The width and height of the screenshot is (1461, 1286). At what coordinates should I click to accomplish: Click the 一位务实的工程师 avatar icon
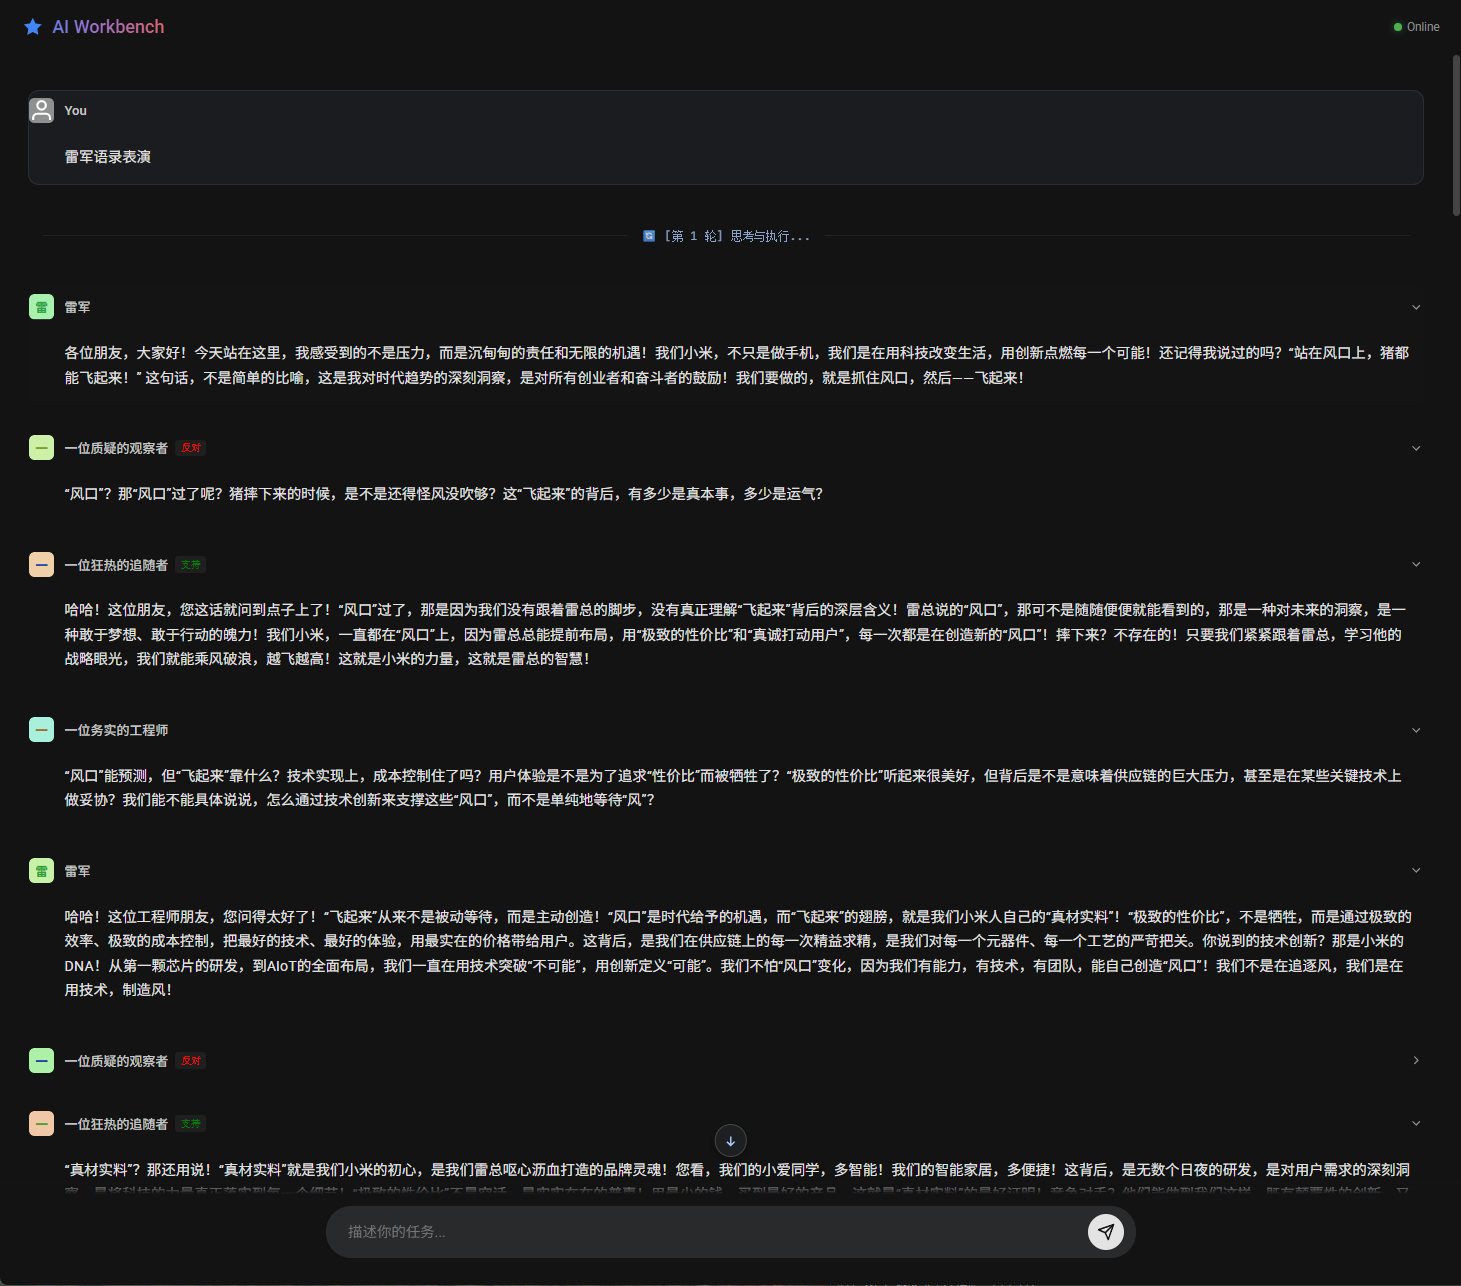coord(42,730)
